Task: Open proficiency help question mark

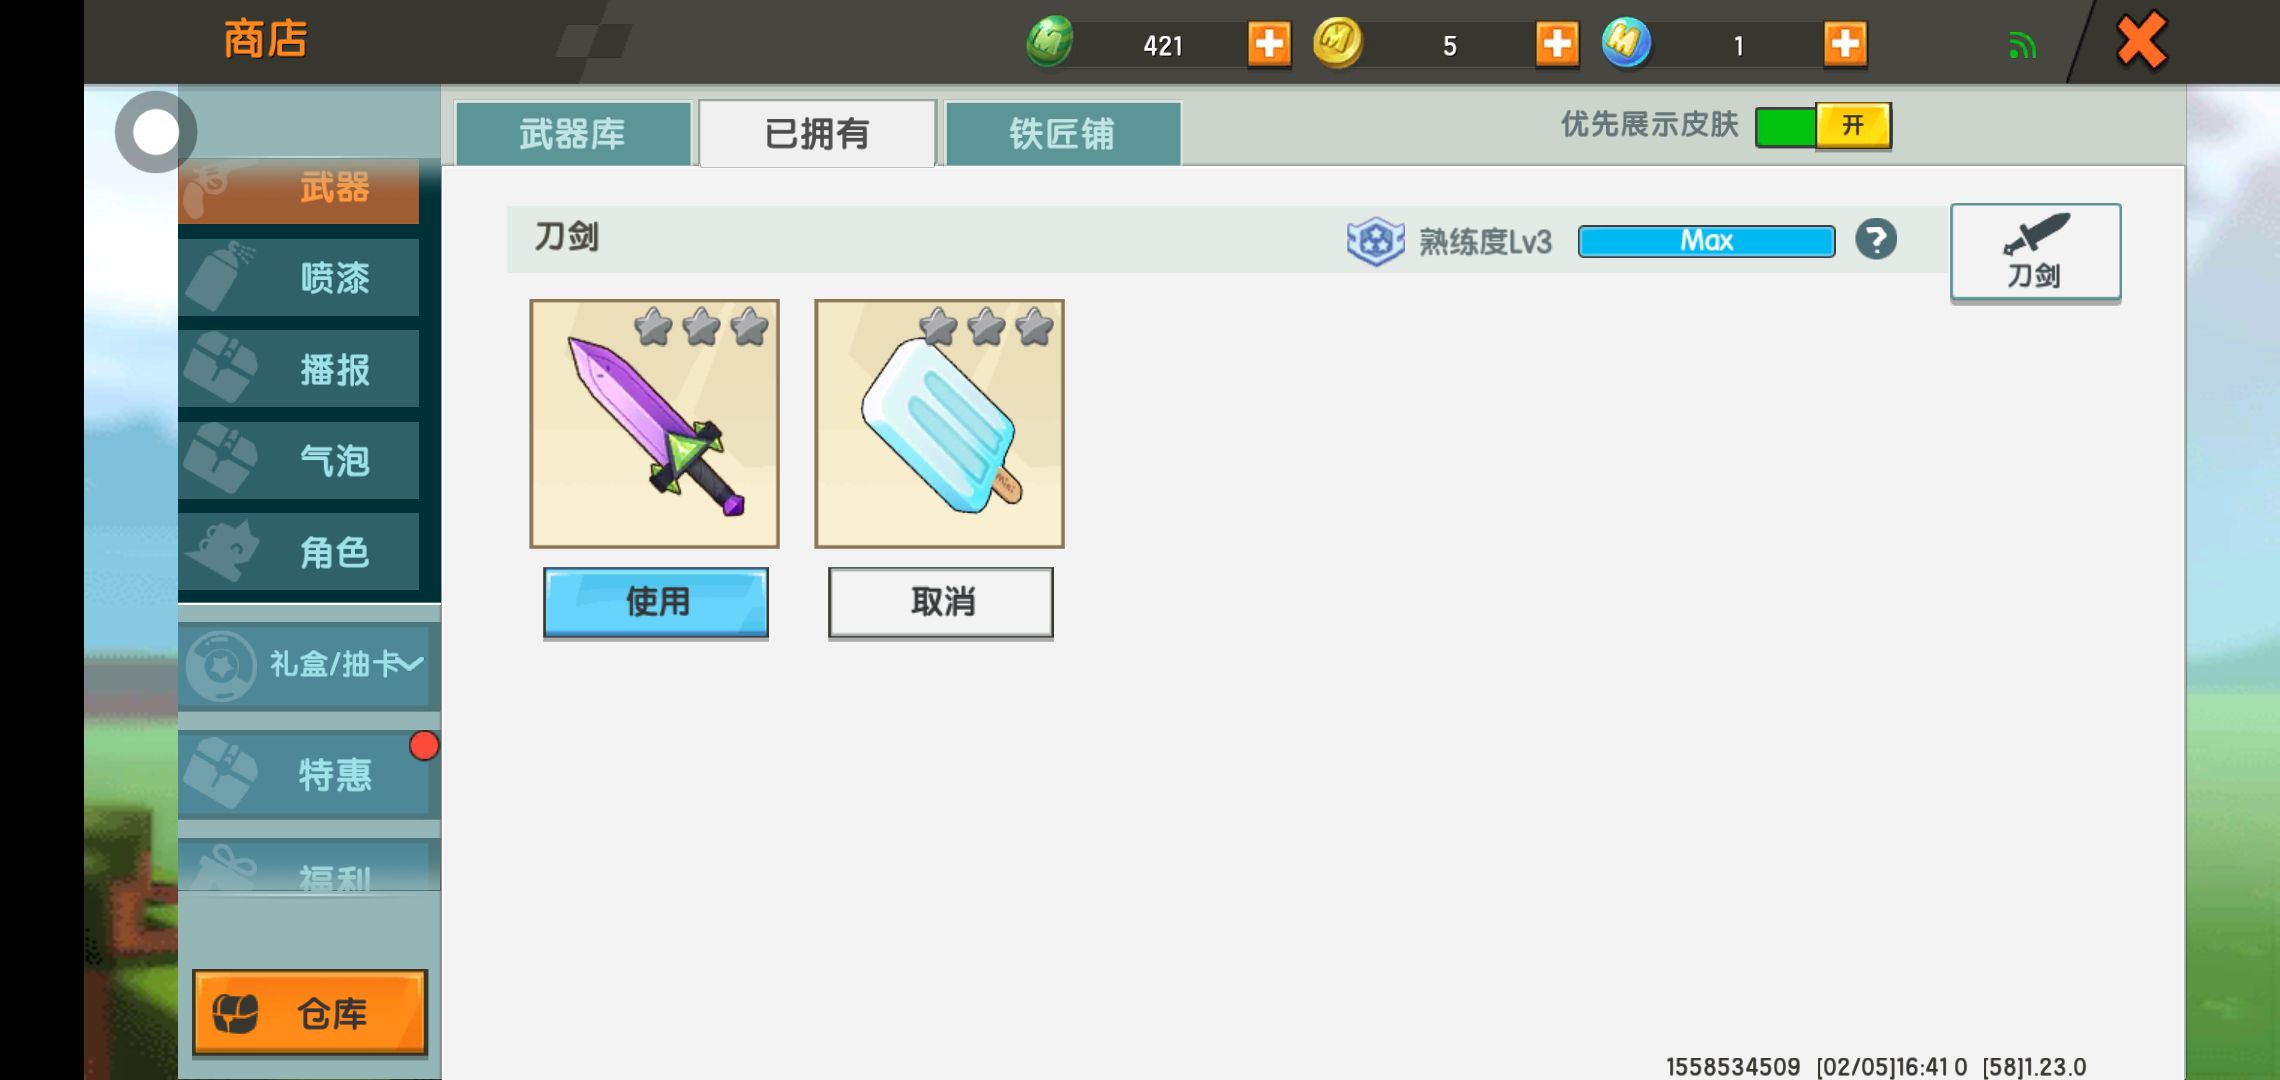Action: [1876, 240]
